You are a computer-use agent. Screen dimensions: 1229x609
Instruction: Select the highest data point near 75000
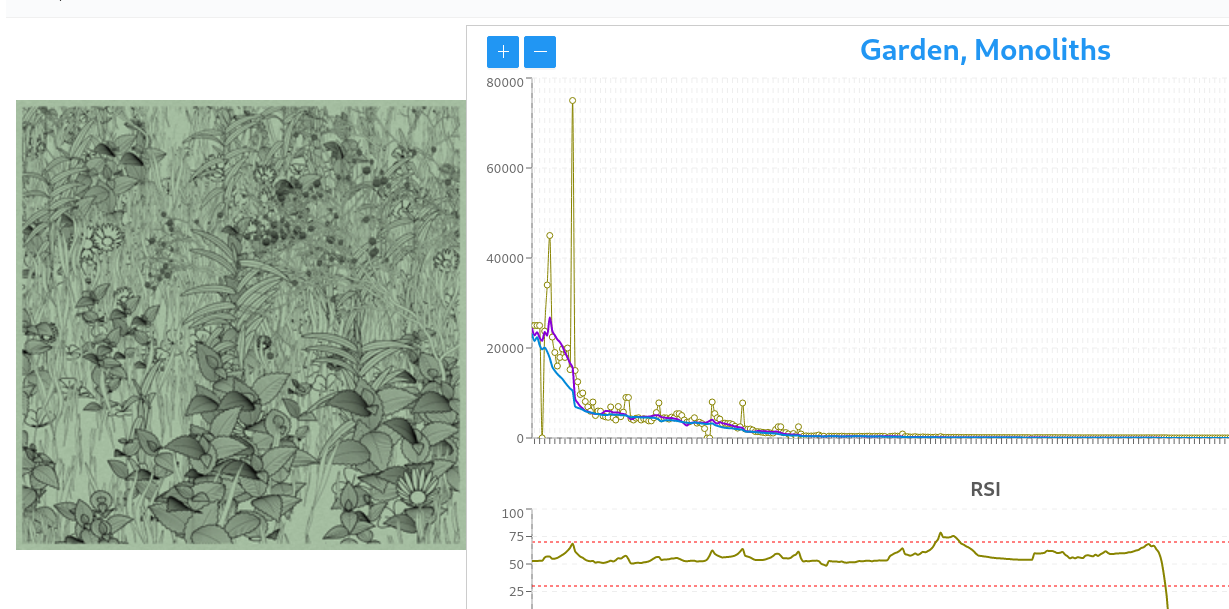click(573, 101)
